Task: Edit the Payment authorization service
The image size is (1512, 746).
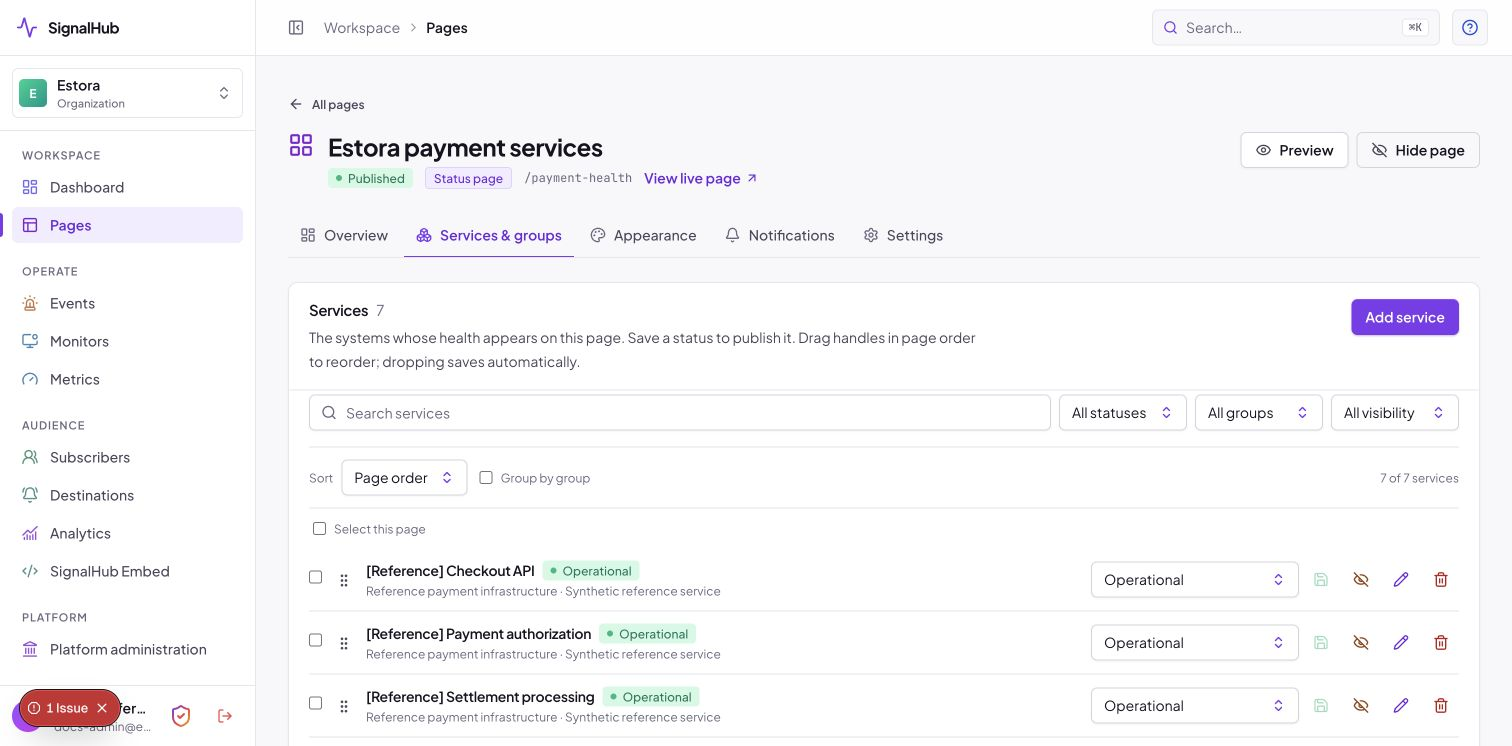Action: pyautogui.click(x=1401, y=643)
